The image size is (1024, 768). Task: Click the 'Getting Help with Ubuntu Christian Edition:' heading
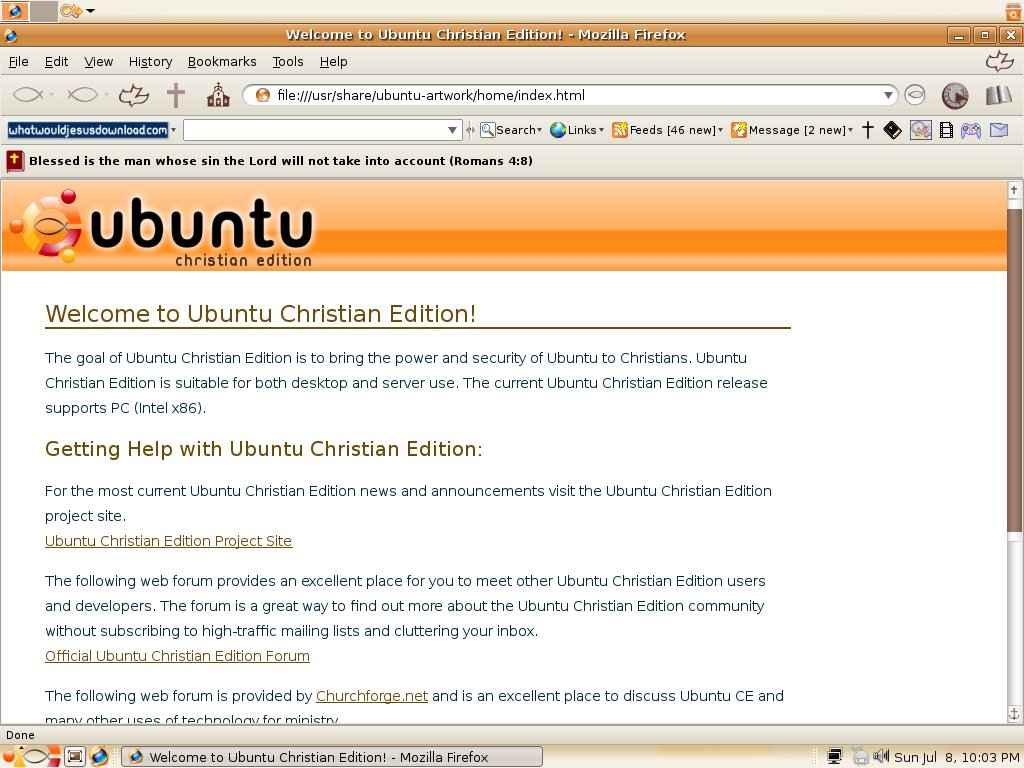[x=264, y=449]
